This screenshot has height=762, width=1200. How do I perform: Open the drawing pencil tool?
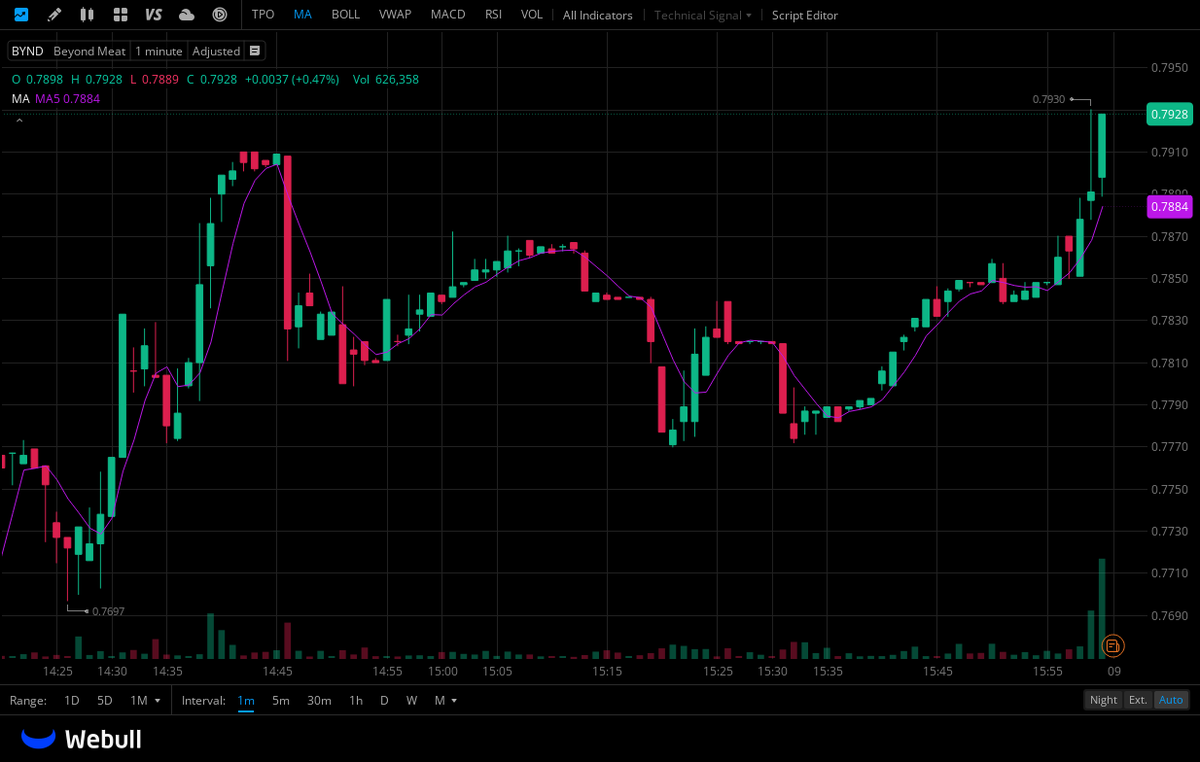(54, 15)
